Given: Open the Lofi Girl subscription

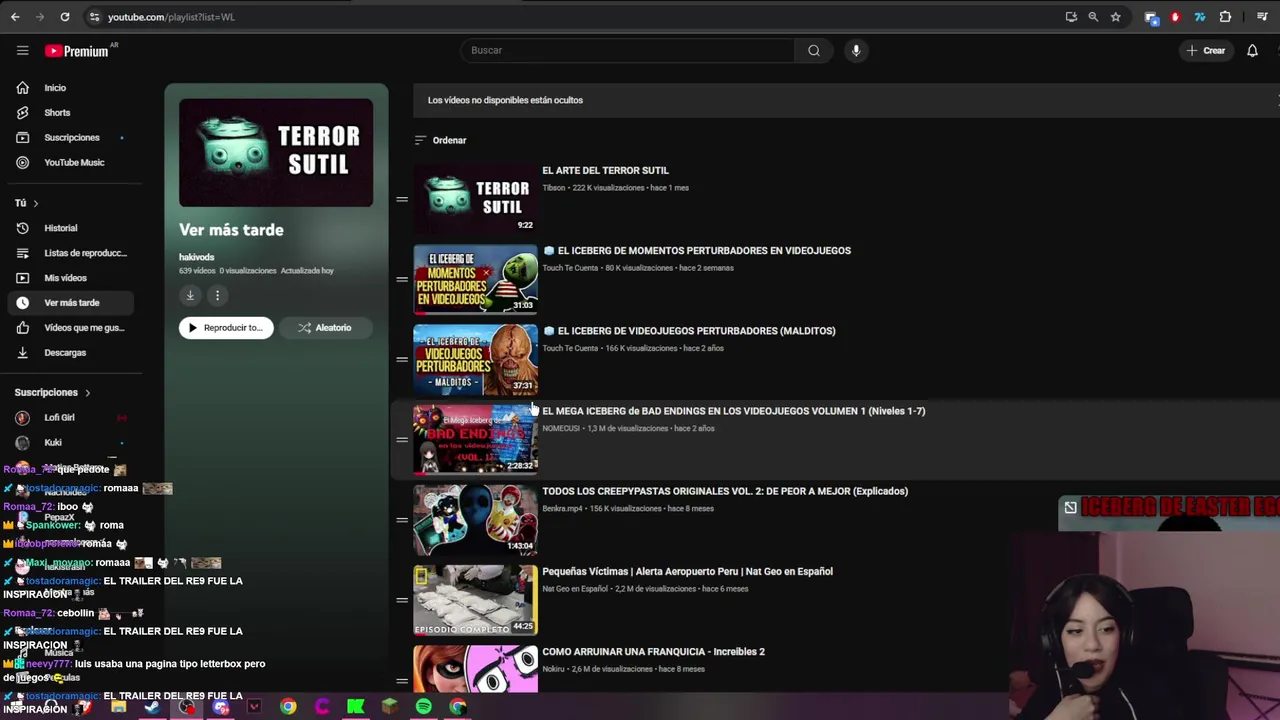Looking at the screenshot, I should pyautogui.click(x=70, y=418).
